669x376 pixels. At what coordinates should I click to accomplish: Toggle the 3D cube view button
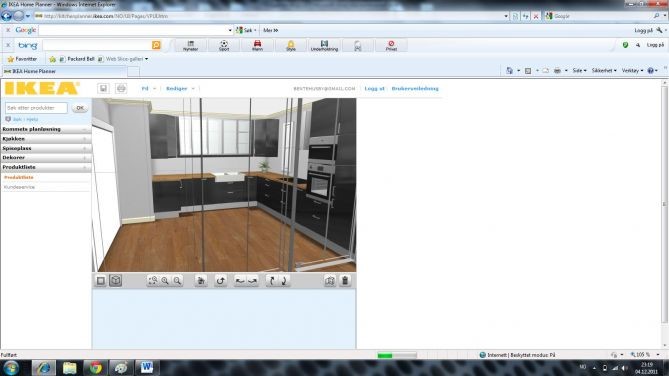pos(116,280)
